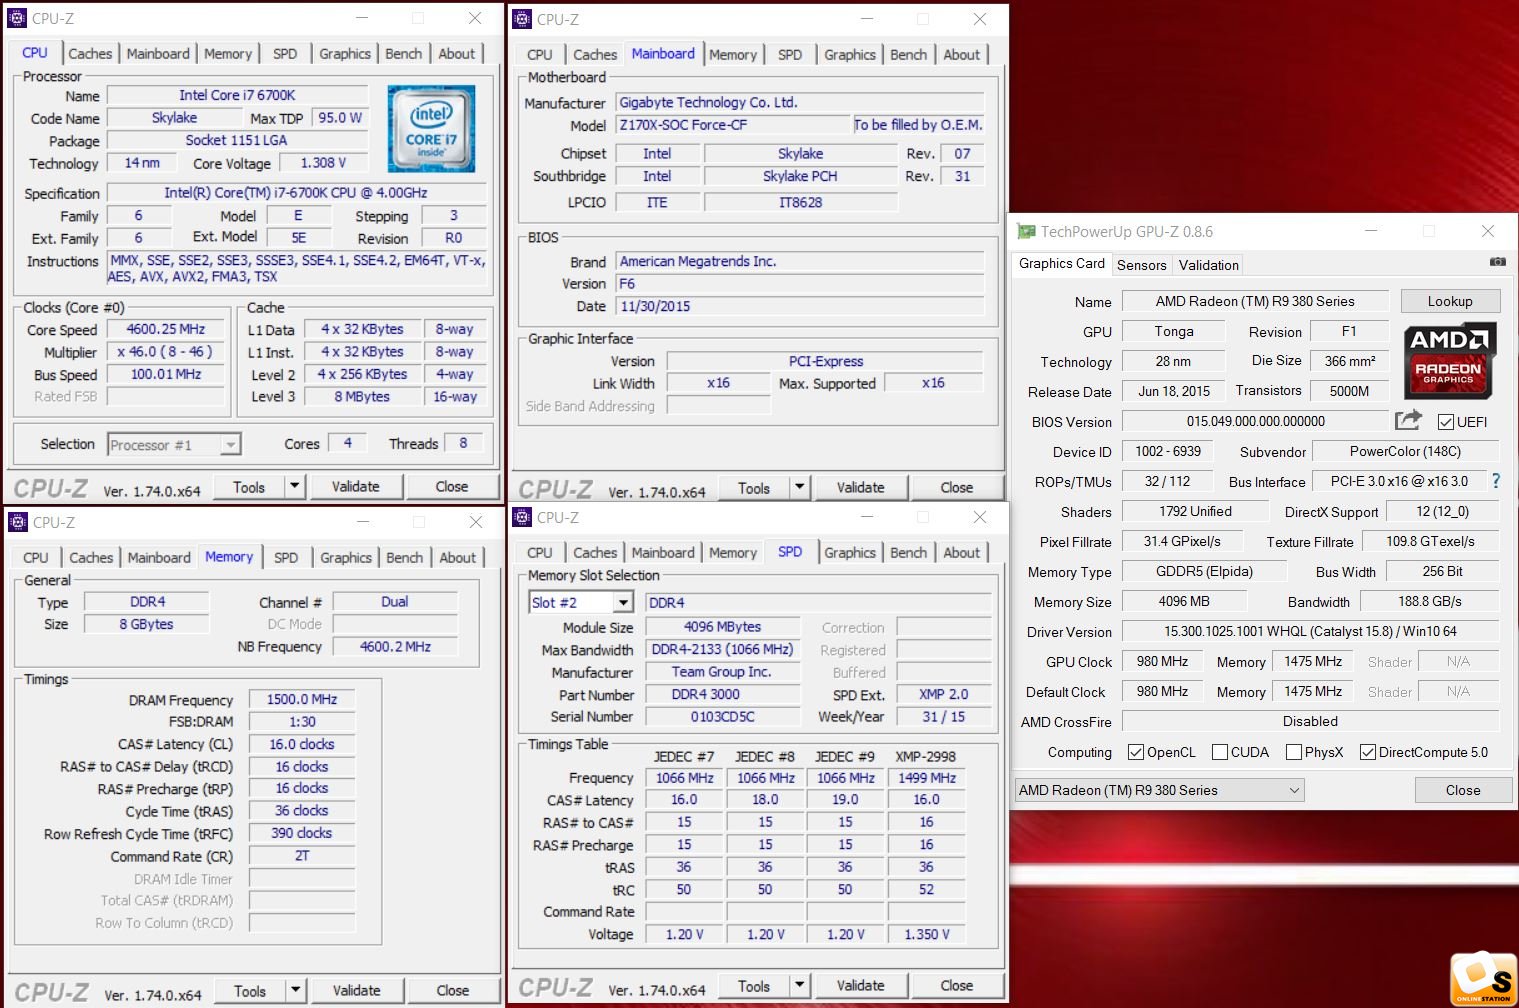Click the GPU-Z title bar app icon

click(1026, 231)
